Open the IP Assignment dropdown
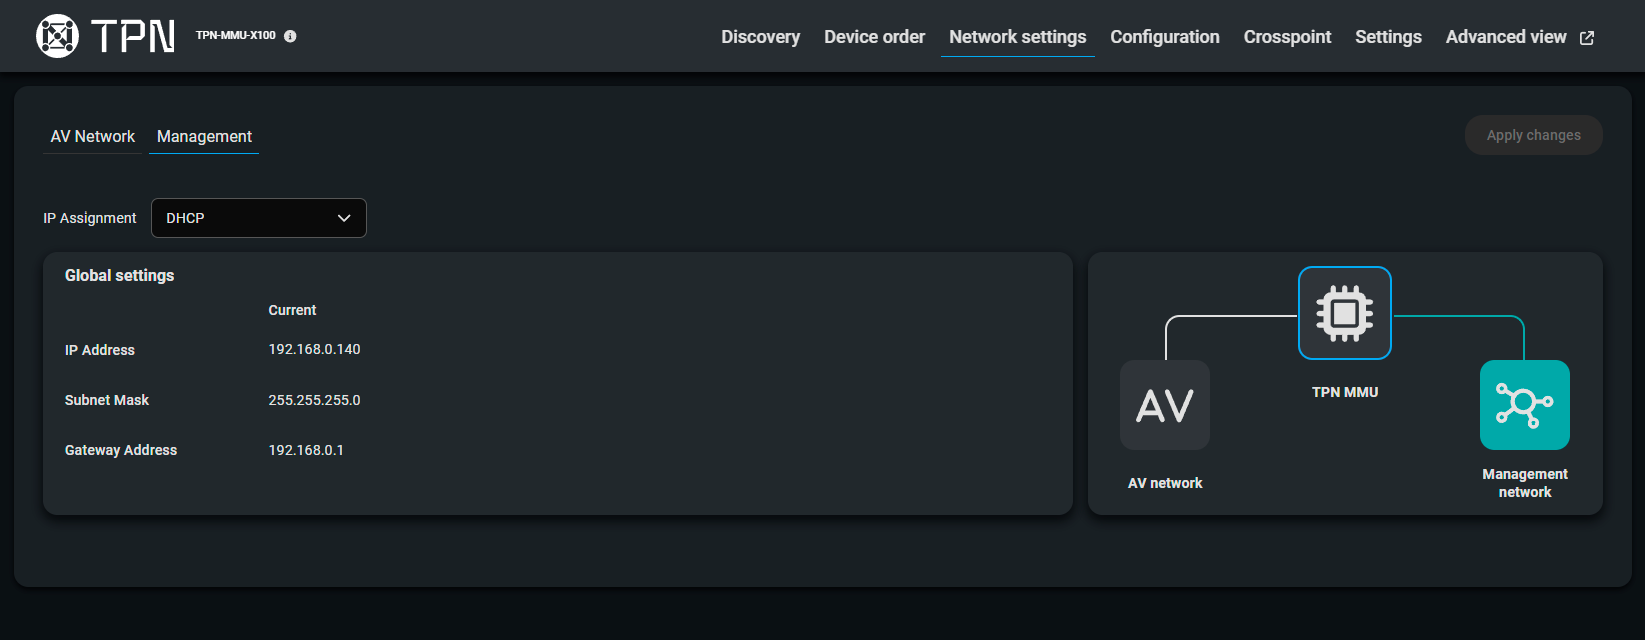This screenshot has width=1645, height=640. tap(259, 218)
